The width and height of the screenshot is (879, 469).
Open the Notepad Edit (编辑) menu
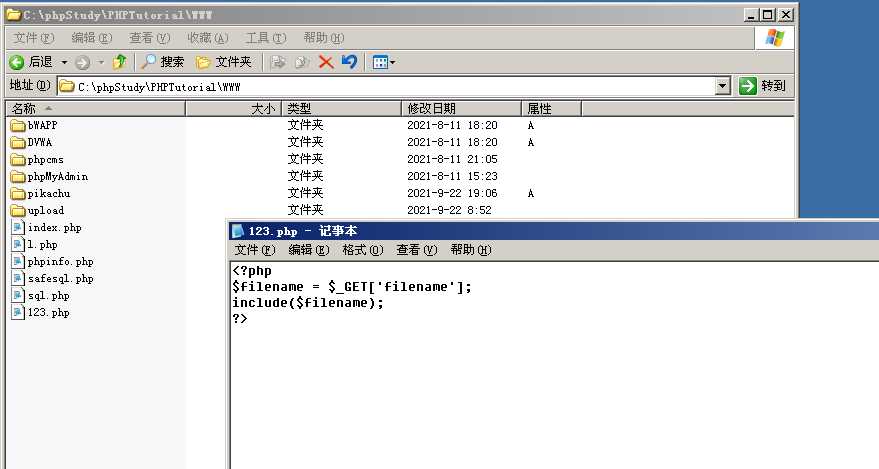pos(308,250)
